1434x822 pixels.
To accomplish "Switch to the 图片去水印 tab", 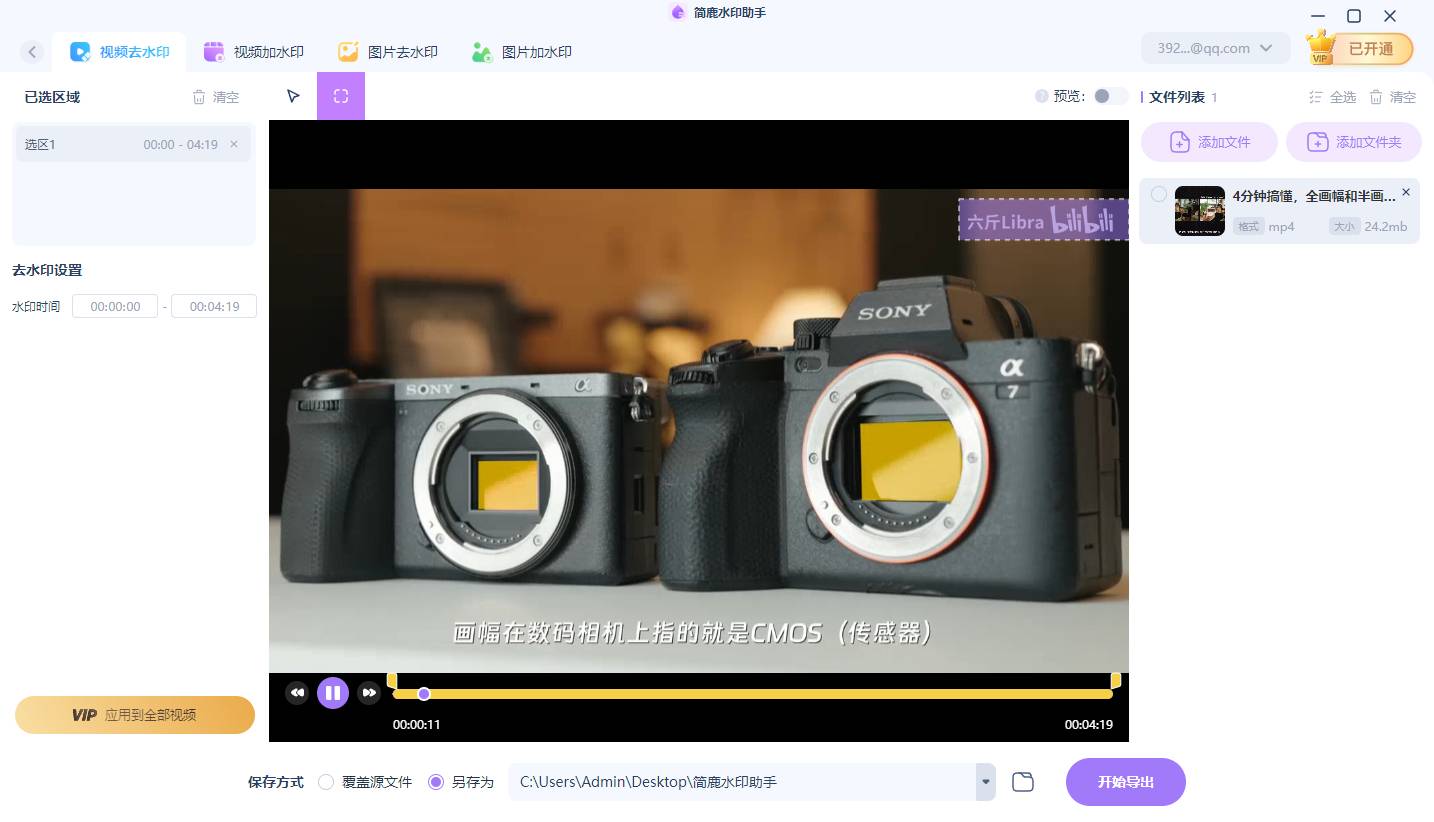I will [x=388, y=52].
